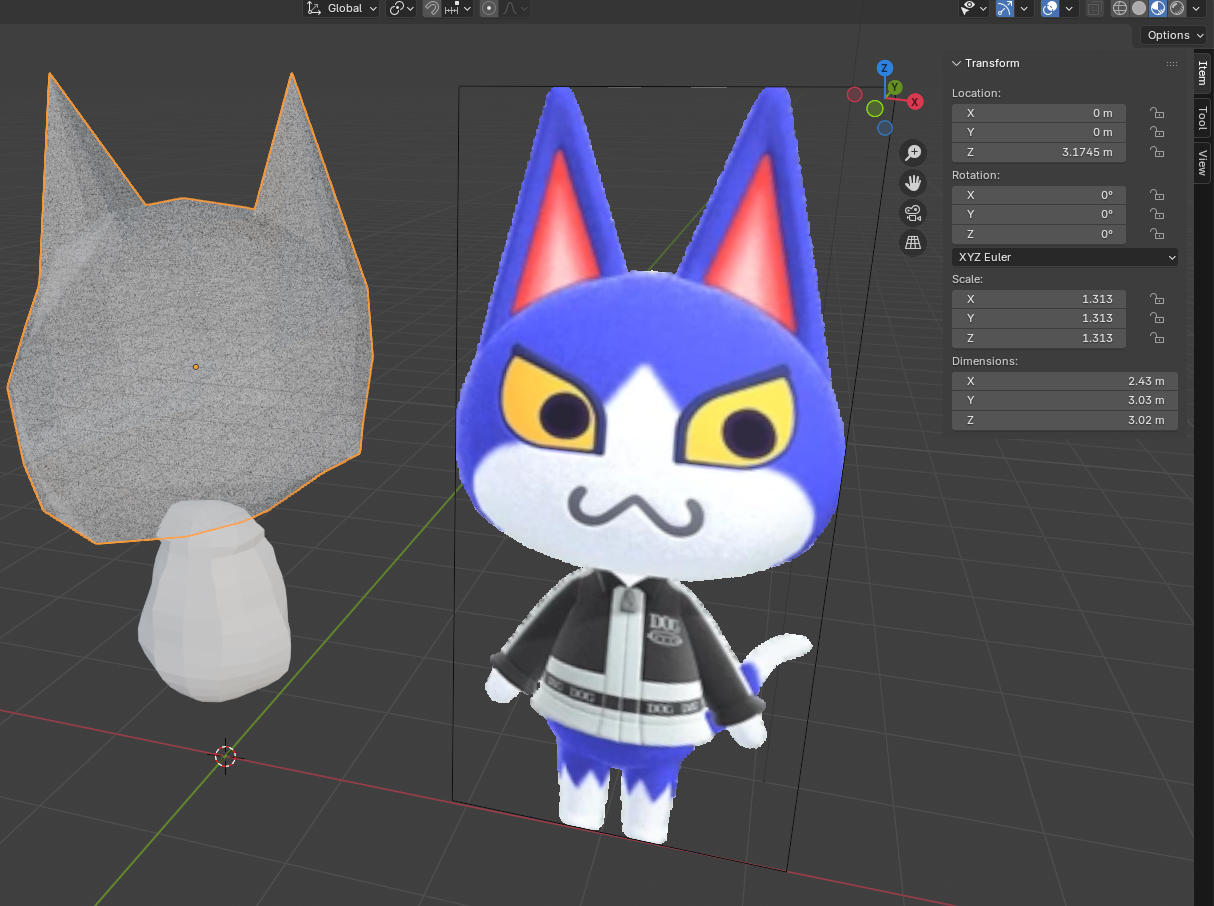Click the Pan view hand icon
The width and height of the screenshot is (1214, 906).
[912, 182]
